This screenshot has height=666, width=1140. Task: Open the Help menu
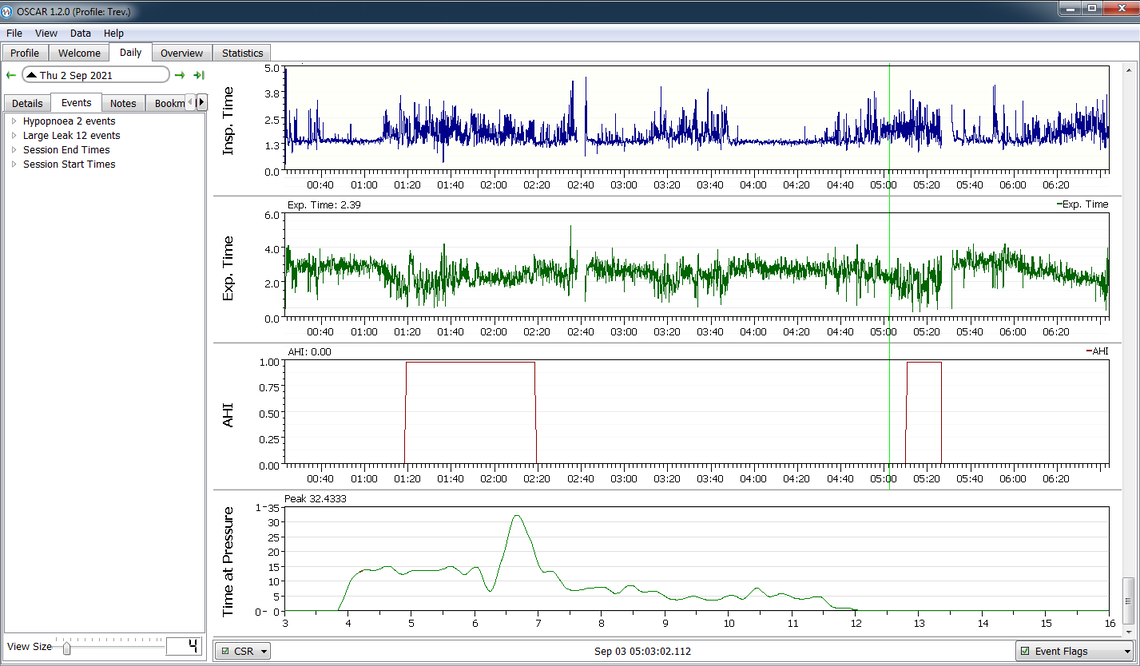click(x=113, y=33)
